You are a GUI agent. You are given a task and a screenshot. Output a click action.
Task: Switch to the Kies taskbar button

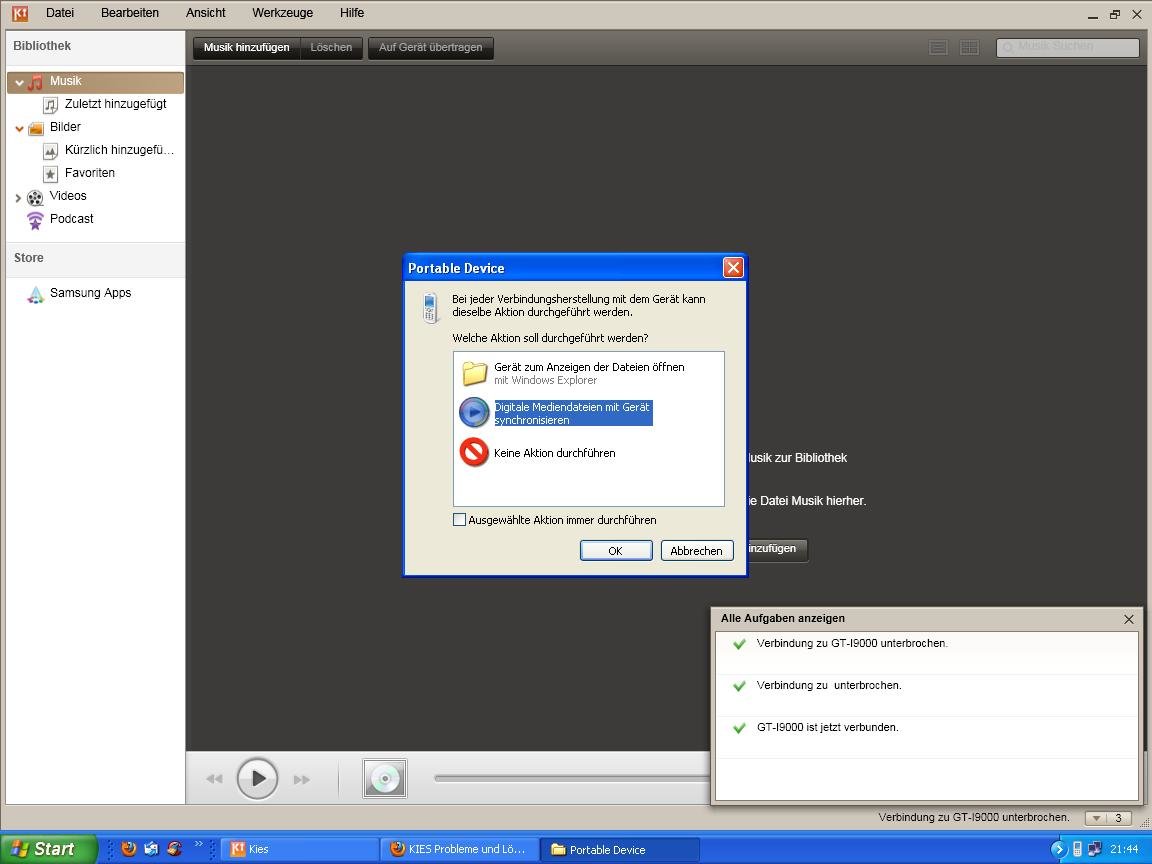coord(299,849)
